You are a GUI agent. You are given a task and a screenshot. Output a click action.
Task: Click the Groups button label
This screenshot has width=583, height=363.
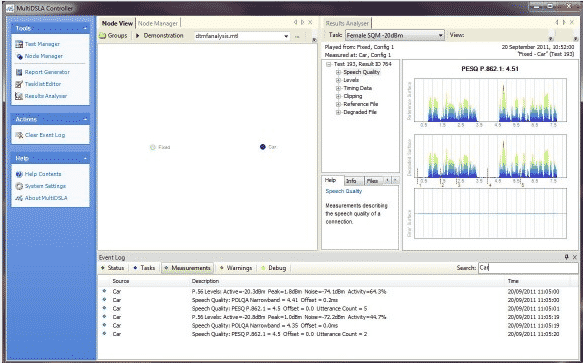pos(117,36)
